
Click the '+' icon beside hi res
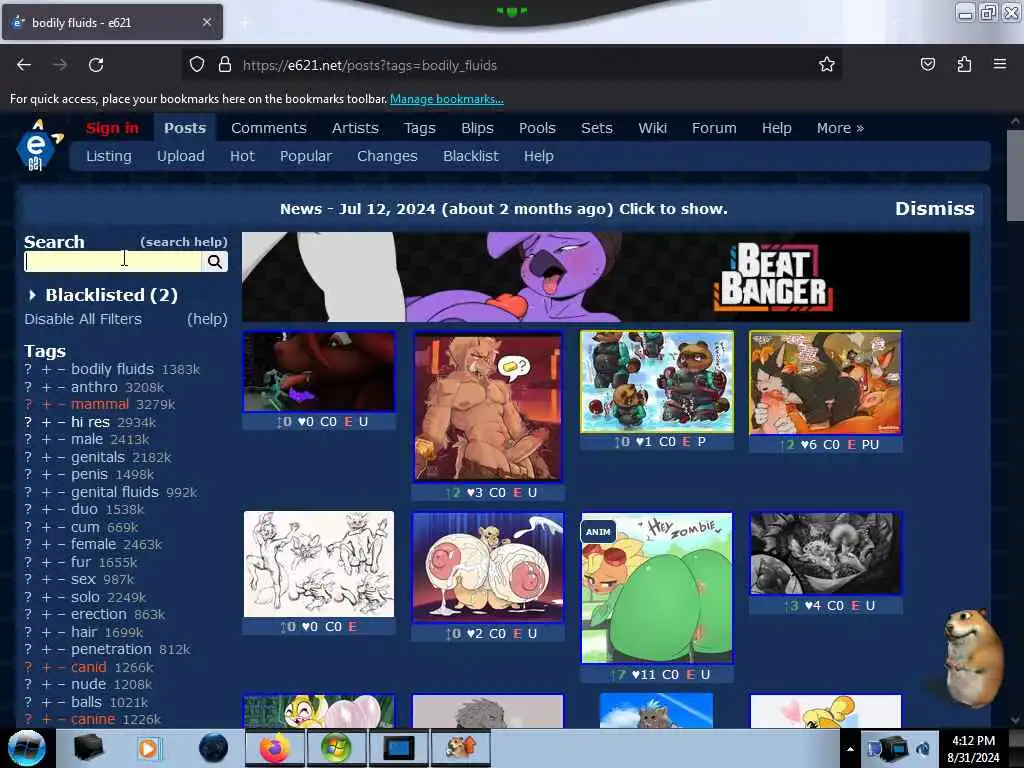coord(46,423)
